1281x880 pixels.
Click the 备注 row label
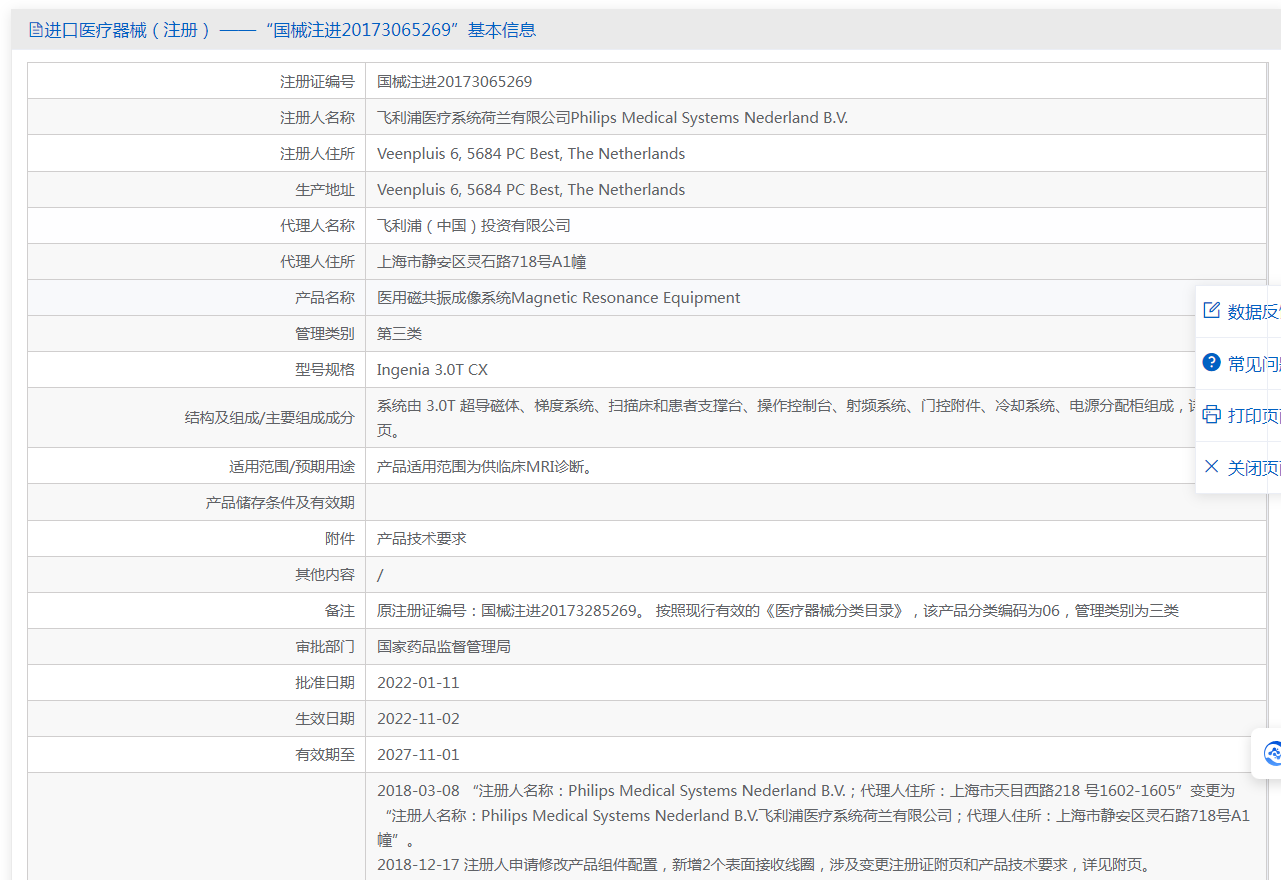coord(340,610)
